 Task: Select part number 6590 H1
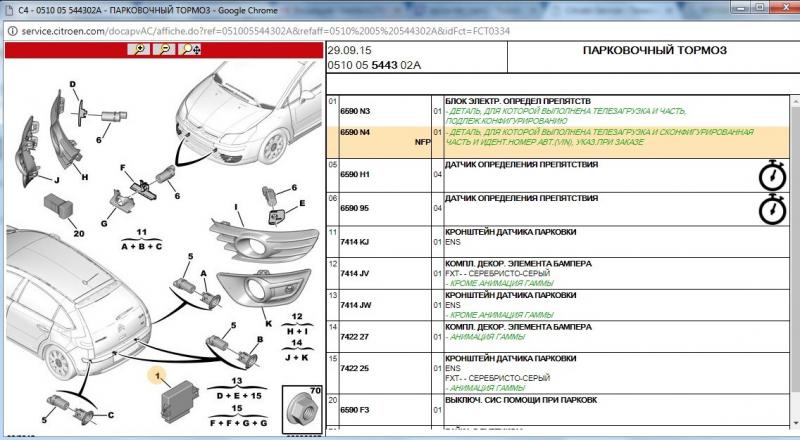click(x=355, y=175)
